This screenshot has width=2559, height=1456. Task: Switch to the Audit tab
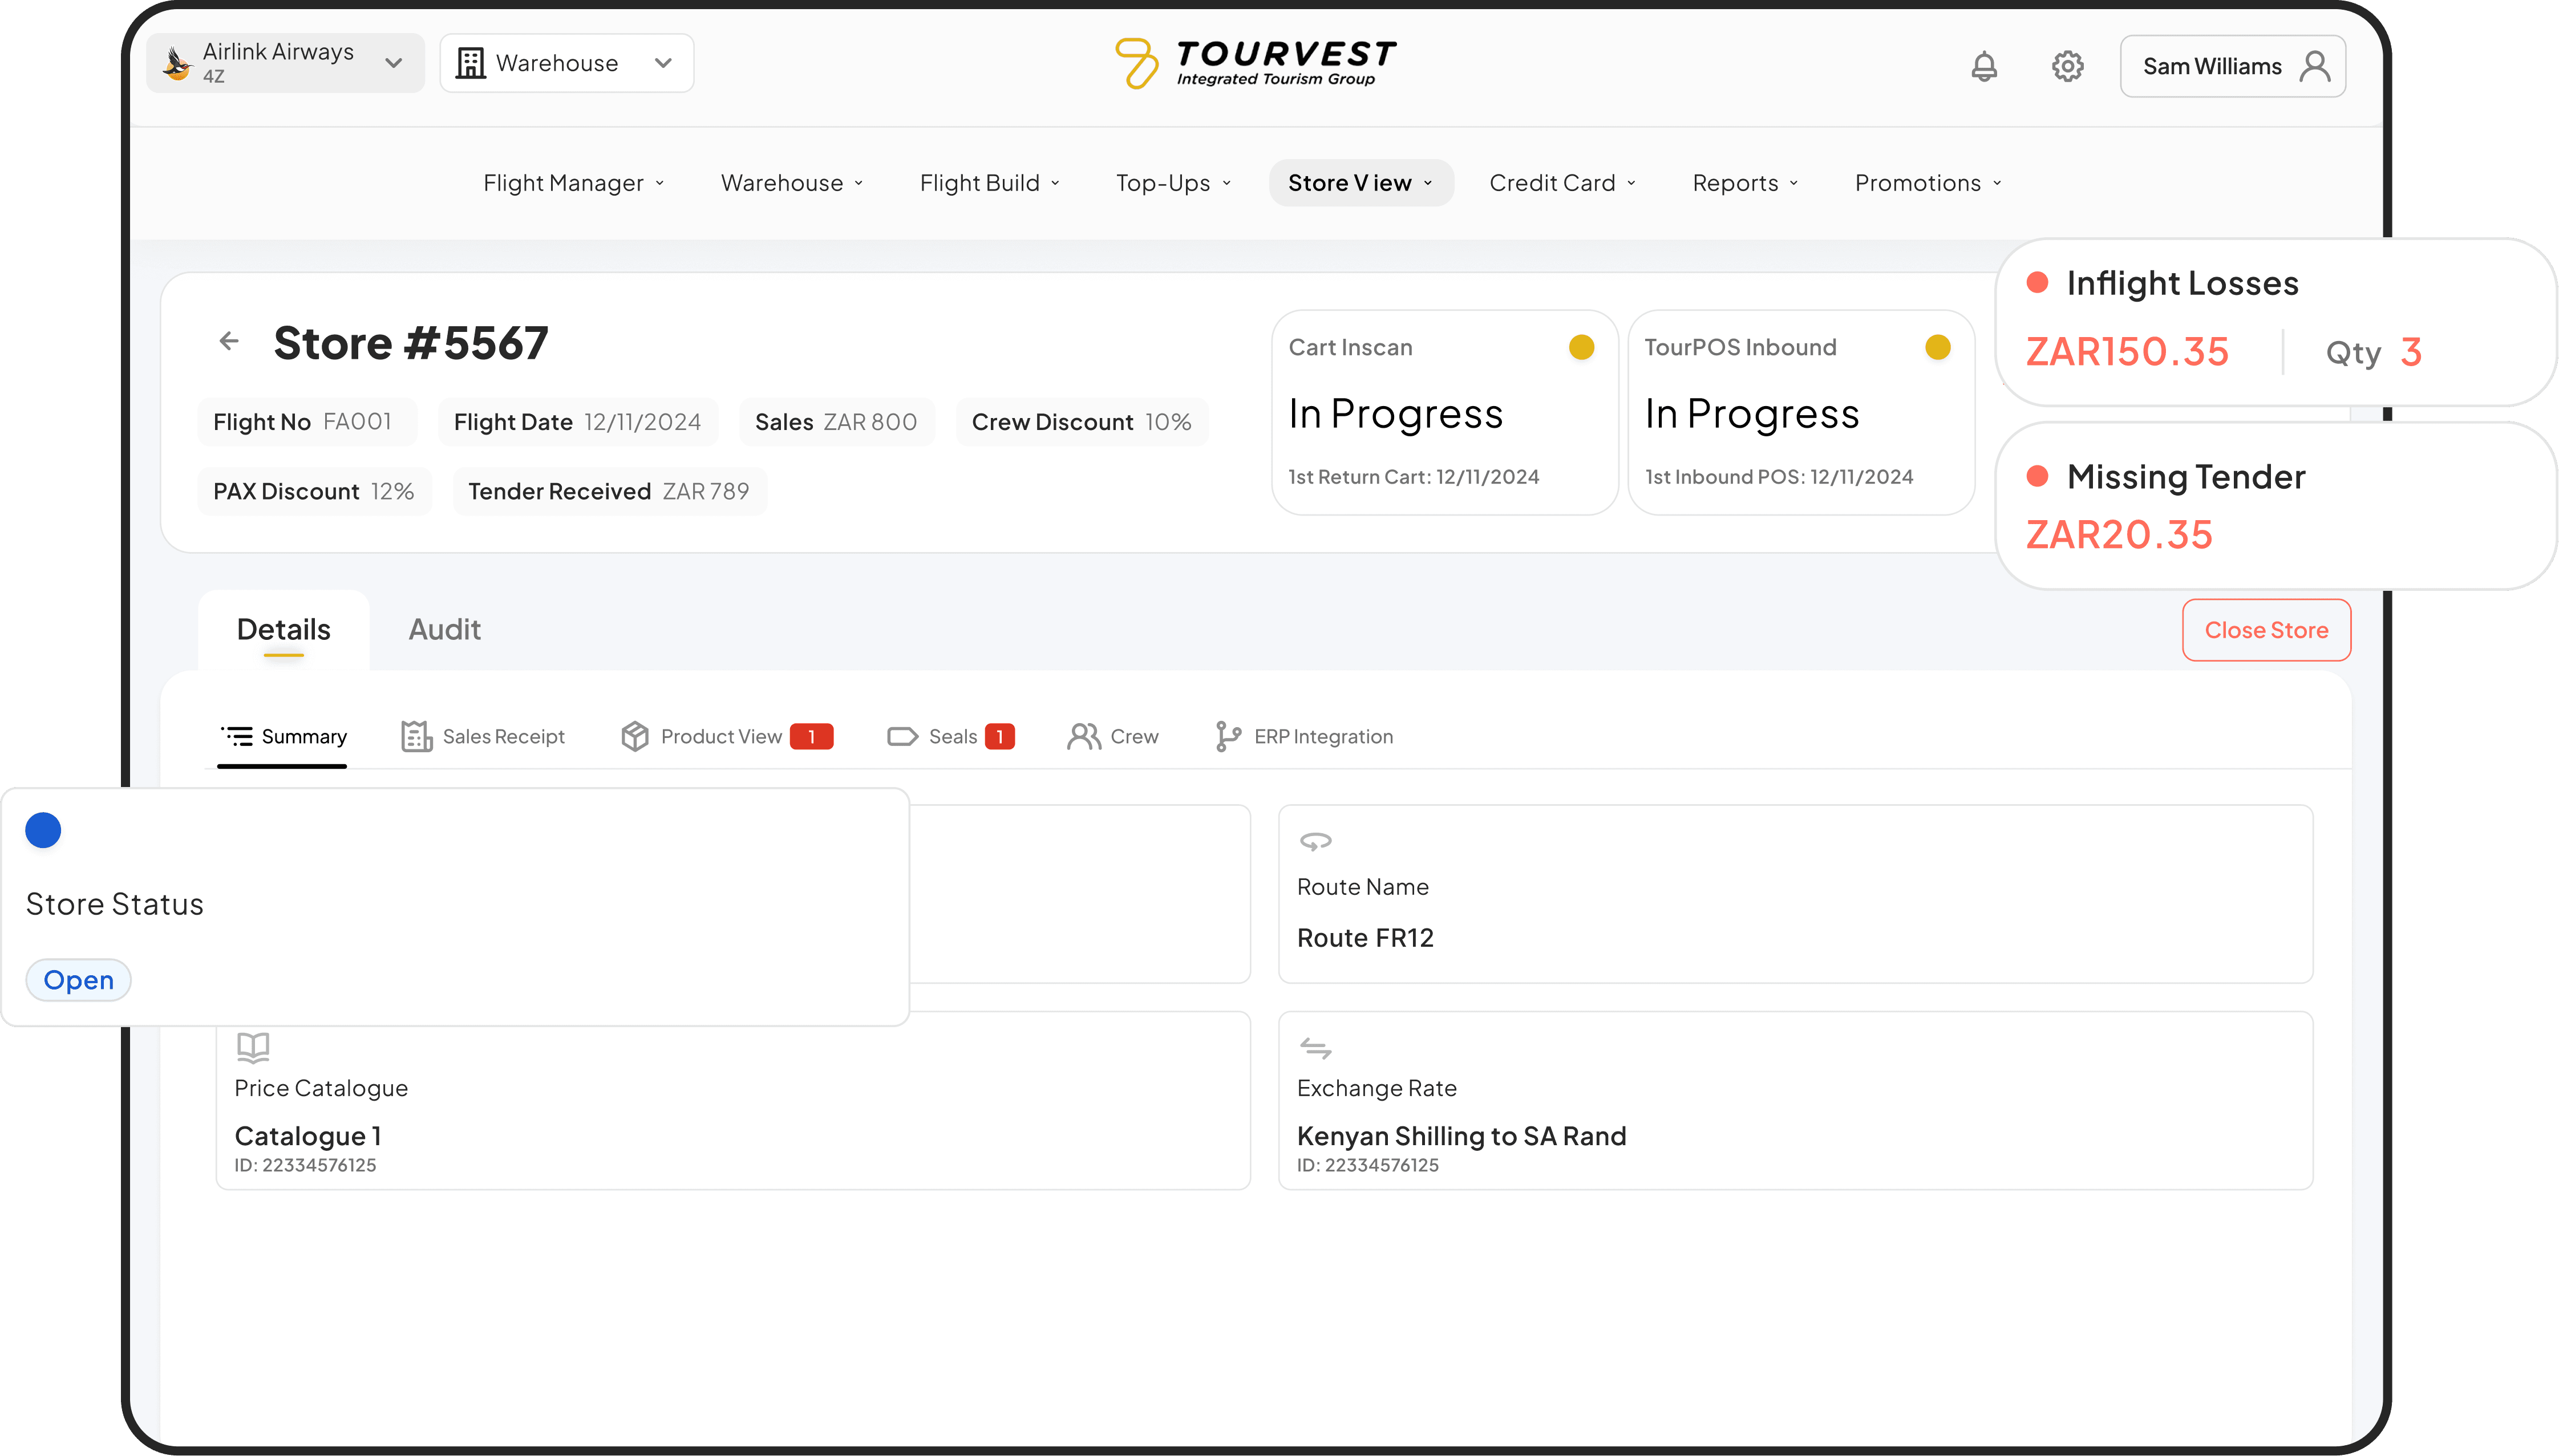pos(444,629)
